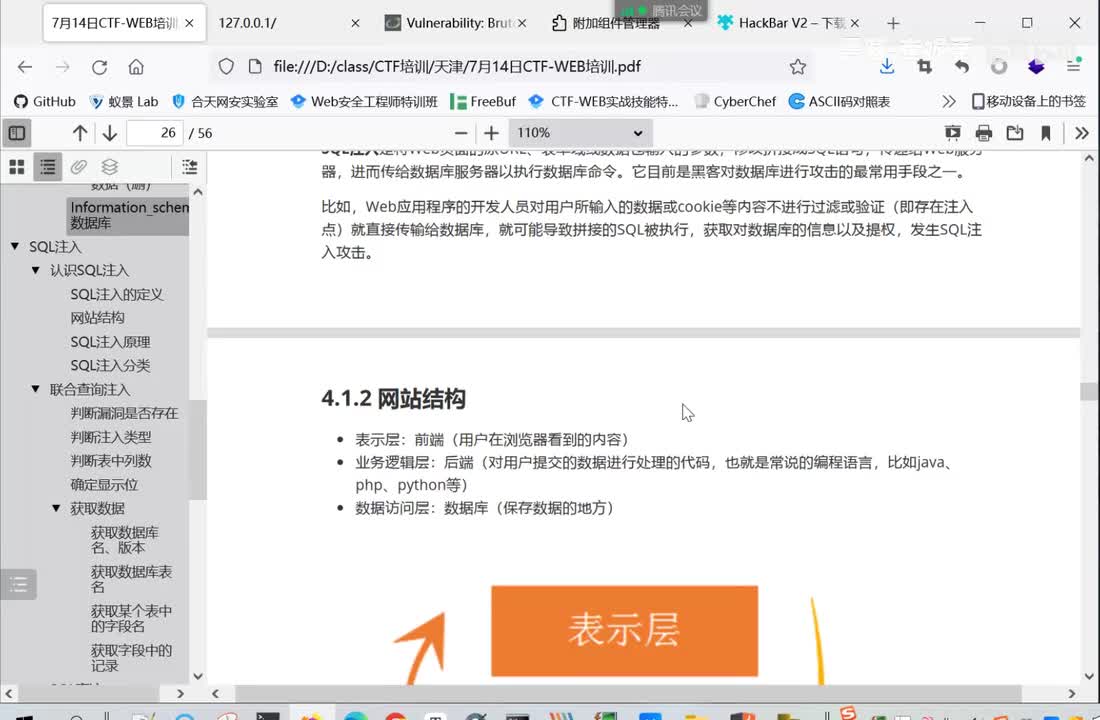This screenshot has height=720, width=1100.
Task: Click the current outline item button in sidebar
Action: coord(189,166)
